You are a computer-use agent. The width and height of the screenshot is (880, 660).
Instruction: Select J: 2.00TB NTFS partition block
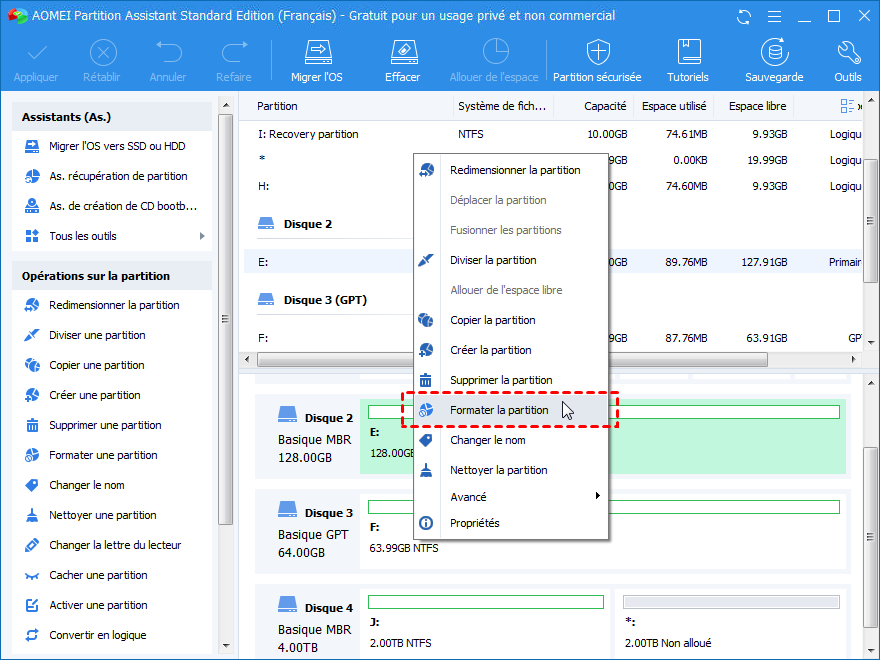[485, 622]
